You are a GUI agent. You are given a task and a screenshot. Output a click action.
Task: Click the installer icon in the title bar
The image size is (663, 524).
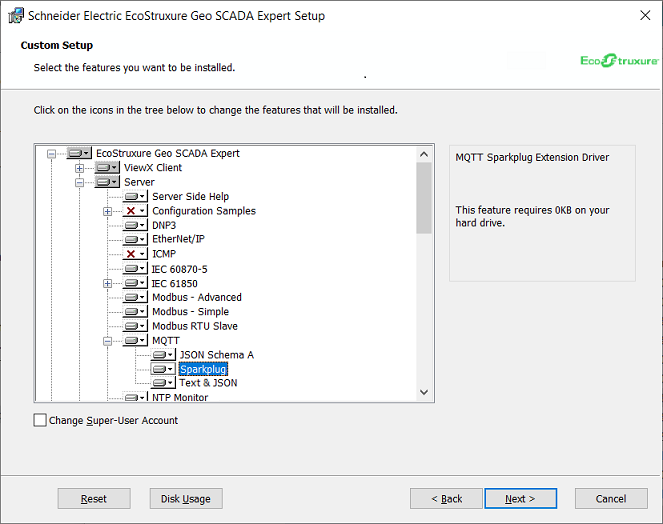(17, 16)
